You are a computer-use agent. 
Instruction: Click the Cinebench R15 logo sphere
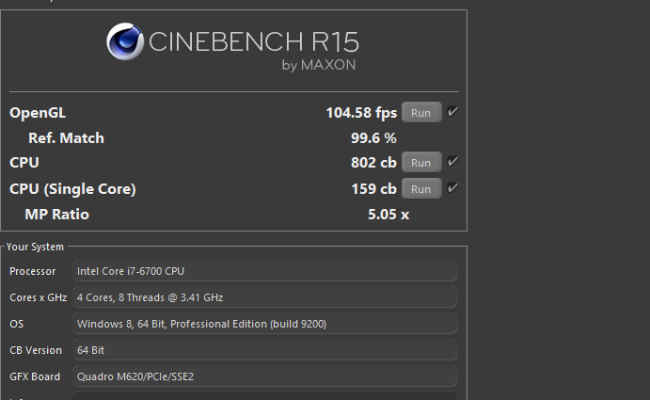tap(125, 41)
